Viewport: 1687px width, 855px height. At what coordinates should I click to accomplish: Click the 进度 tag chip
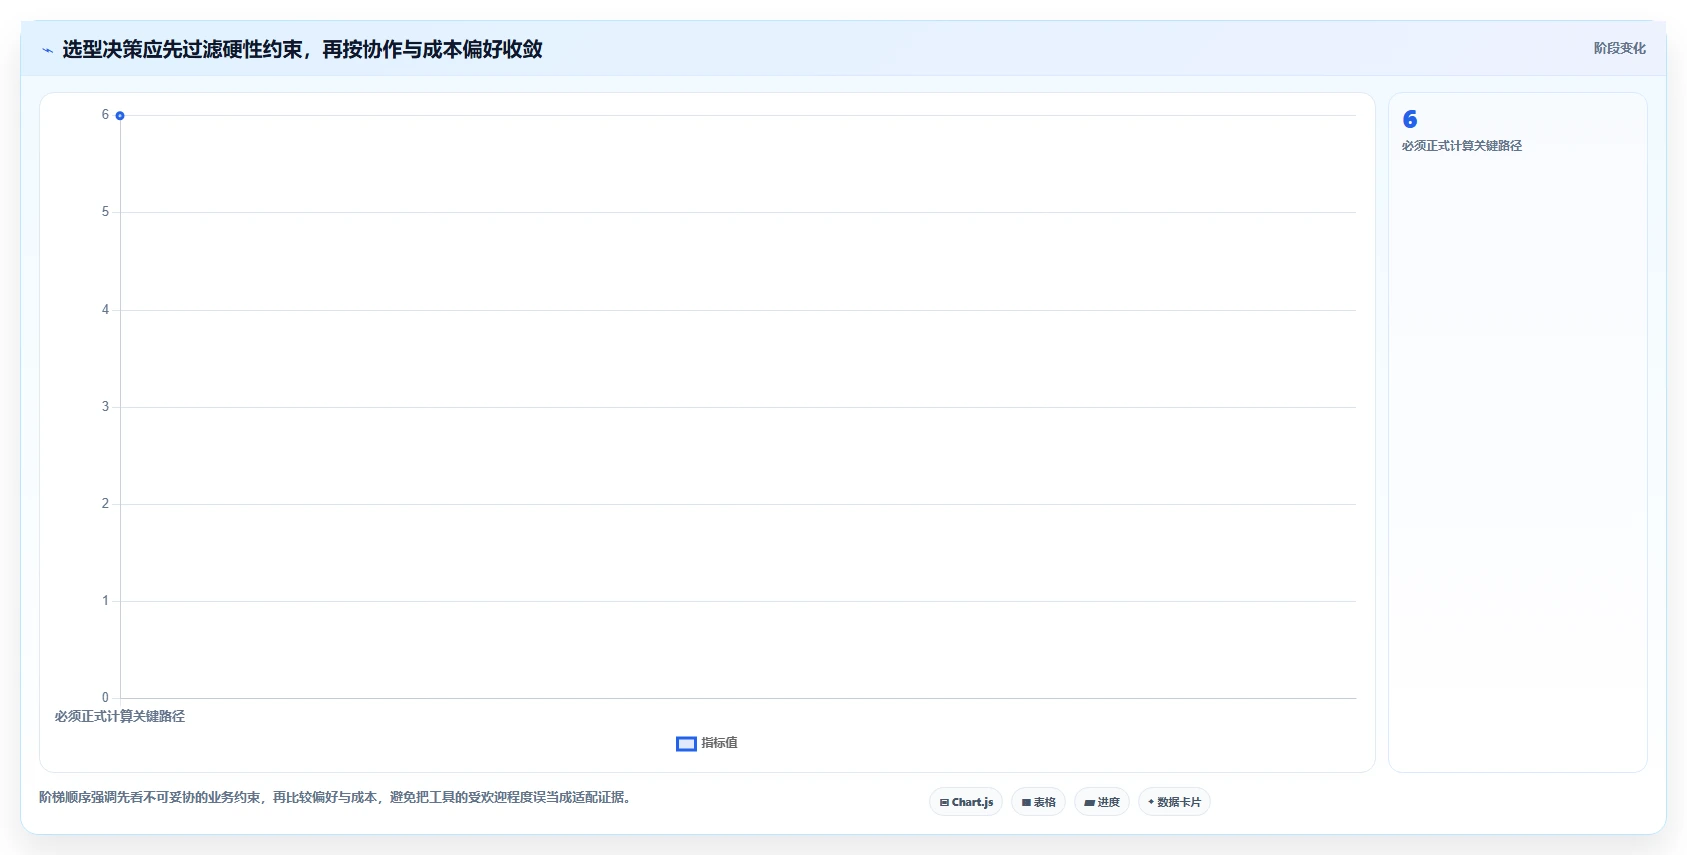click(1102, 802)
